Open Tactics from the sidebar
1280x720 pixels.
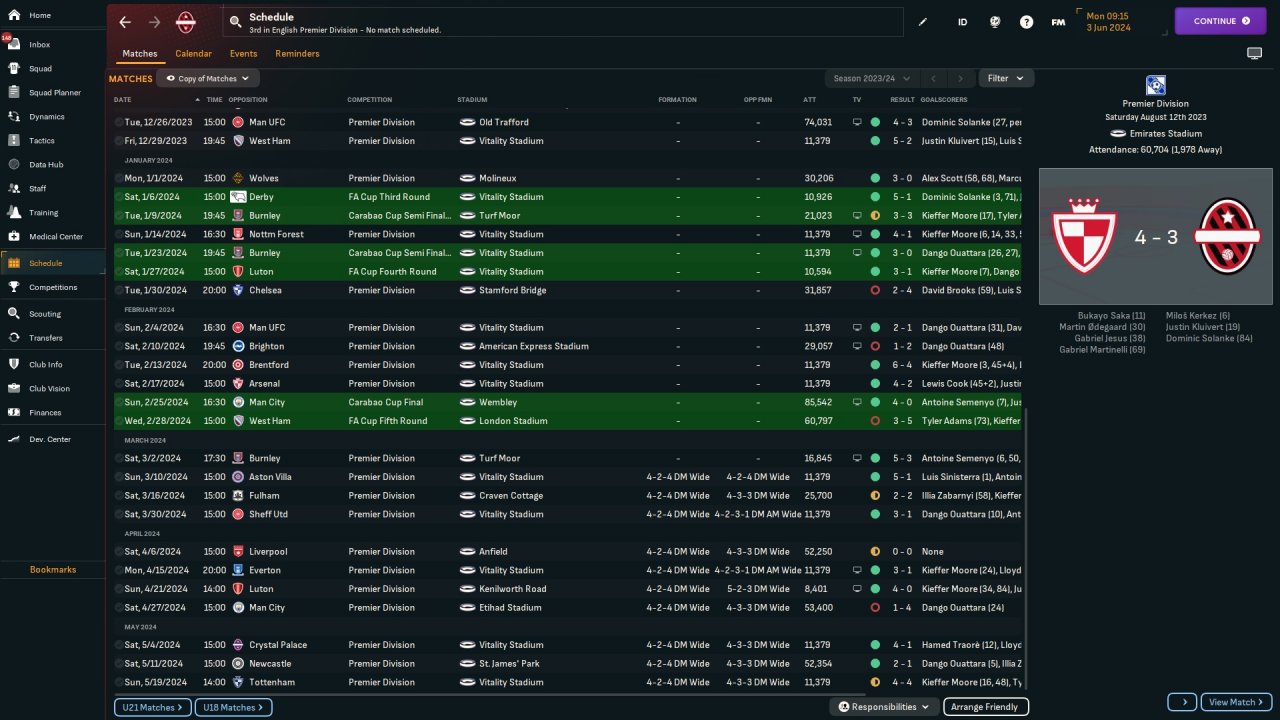42,140
